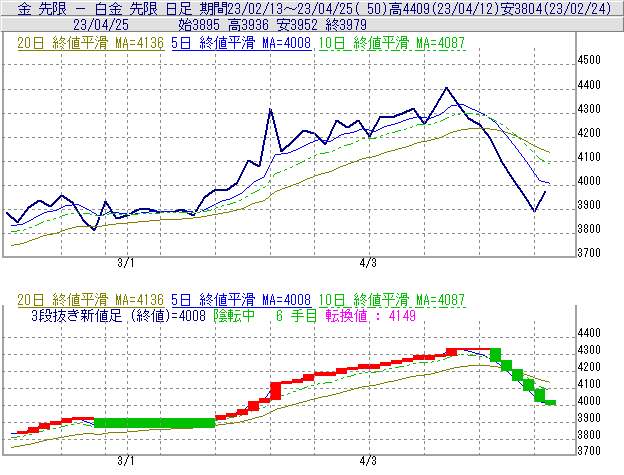Click the 4300 label on upper chart axis
Screen dimensions: 624x475
589,109
